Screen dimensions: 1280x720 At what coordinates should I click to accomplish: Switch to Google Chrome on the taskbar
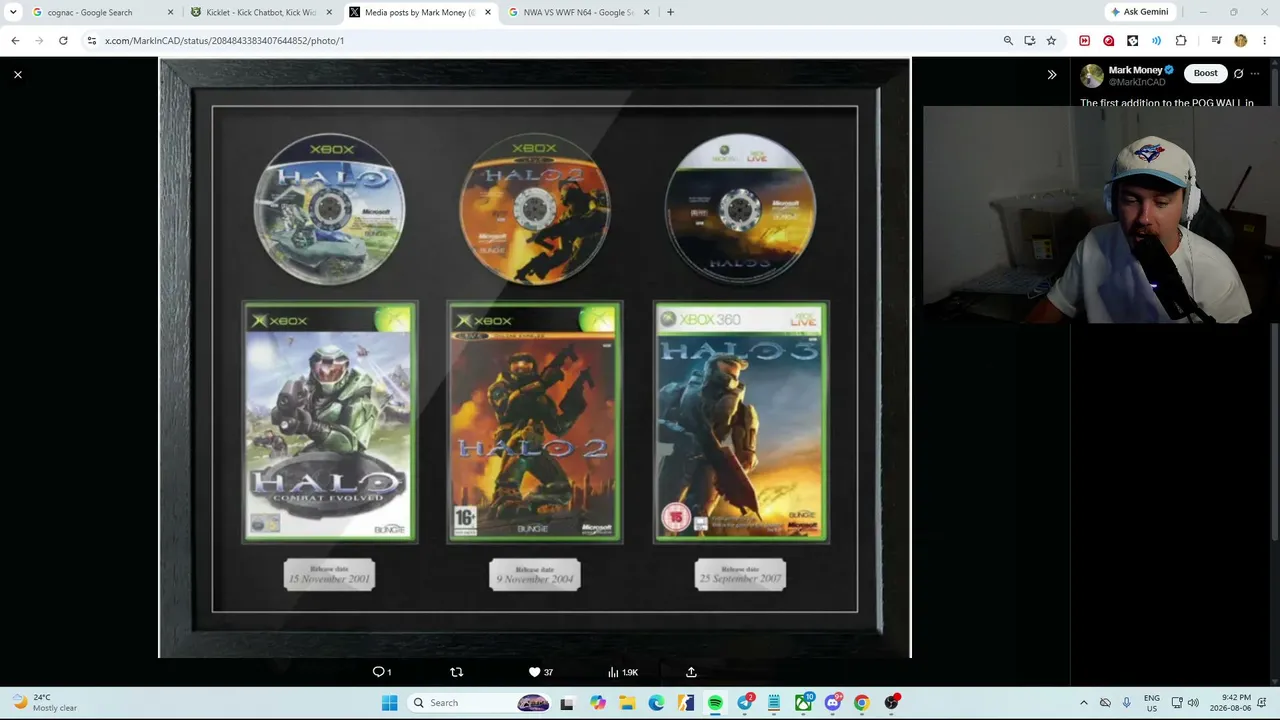point(862,703)
